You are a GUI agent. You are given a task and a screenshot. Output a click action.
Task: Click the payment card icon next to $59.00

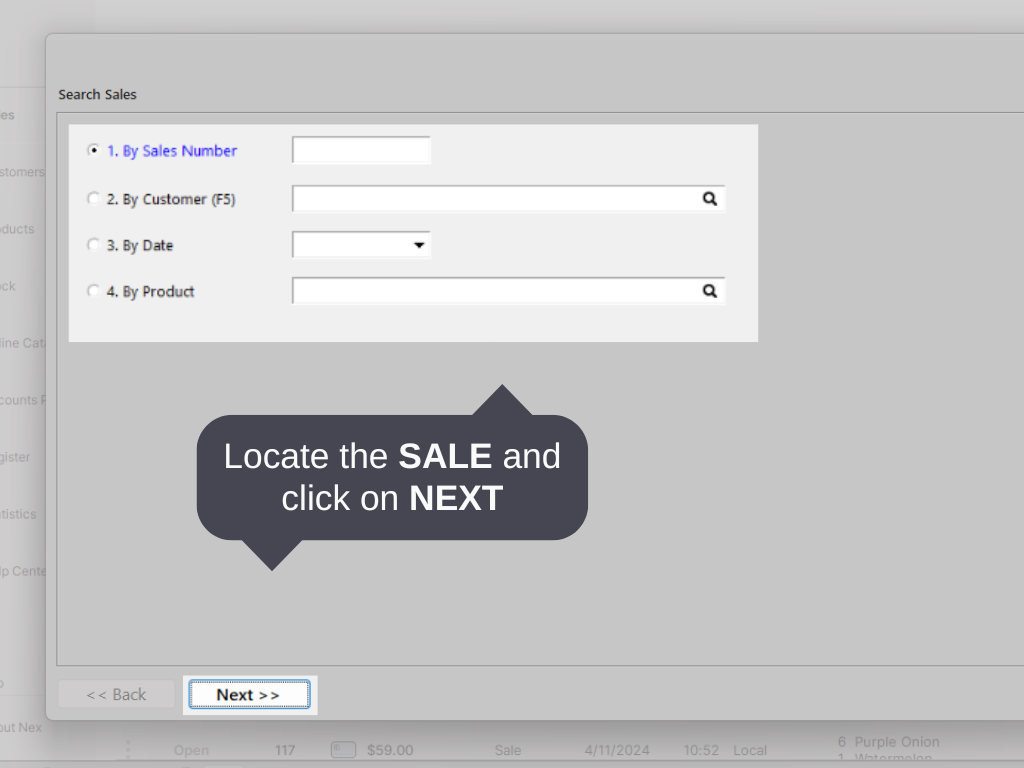343,749
